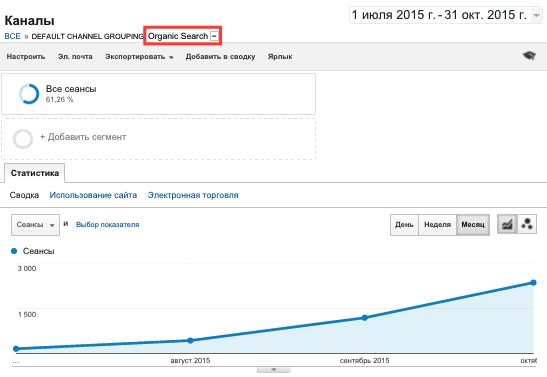Click Добавить в сводку button
547x377 pixels.
coord(220,56)
